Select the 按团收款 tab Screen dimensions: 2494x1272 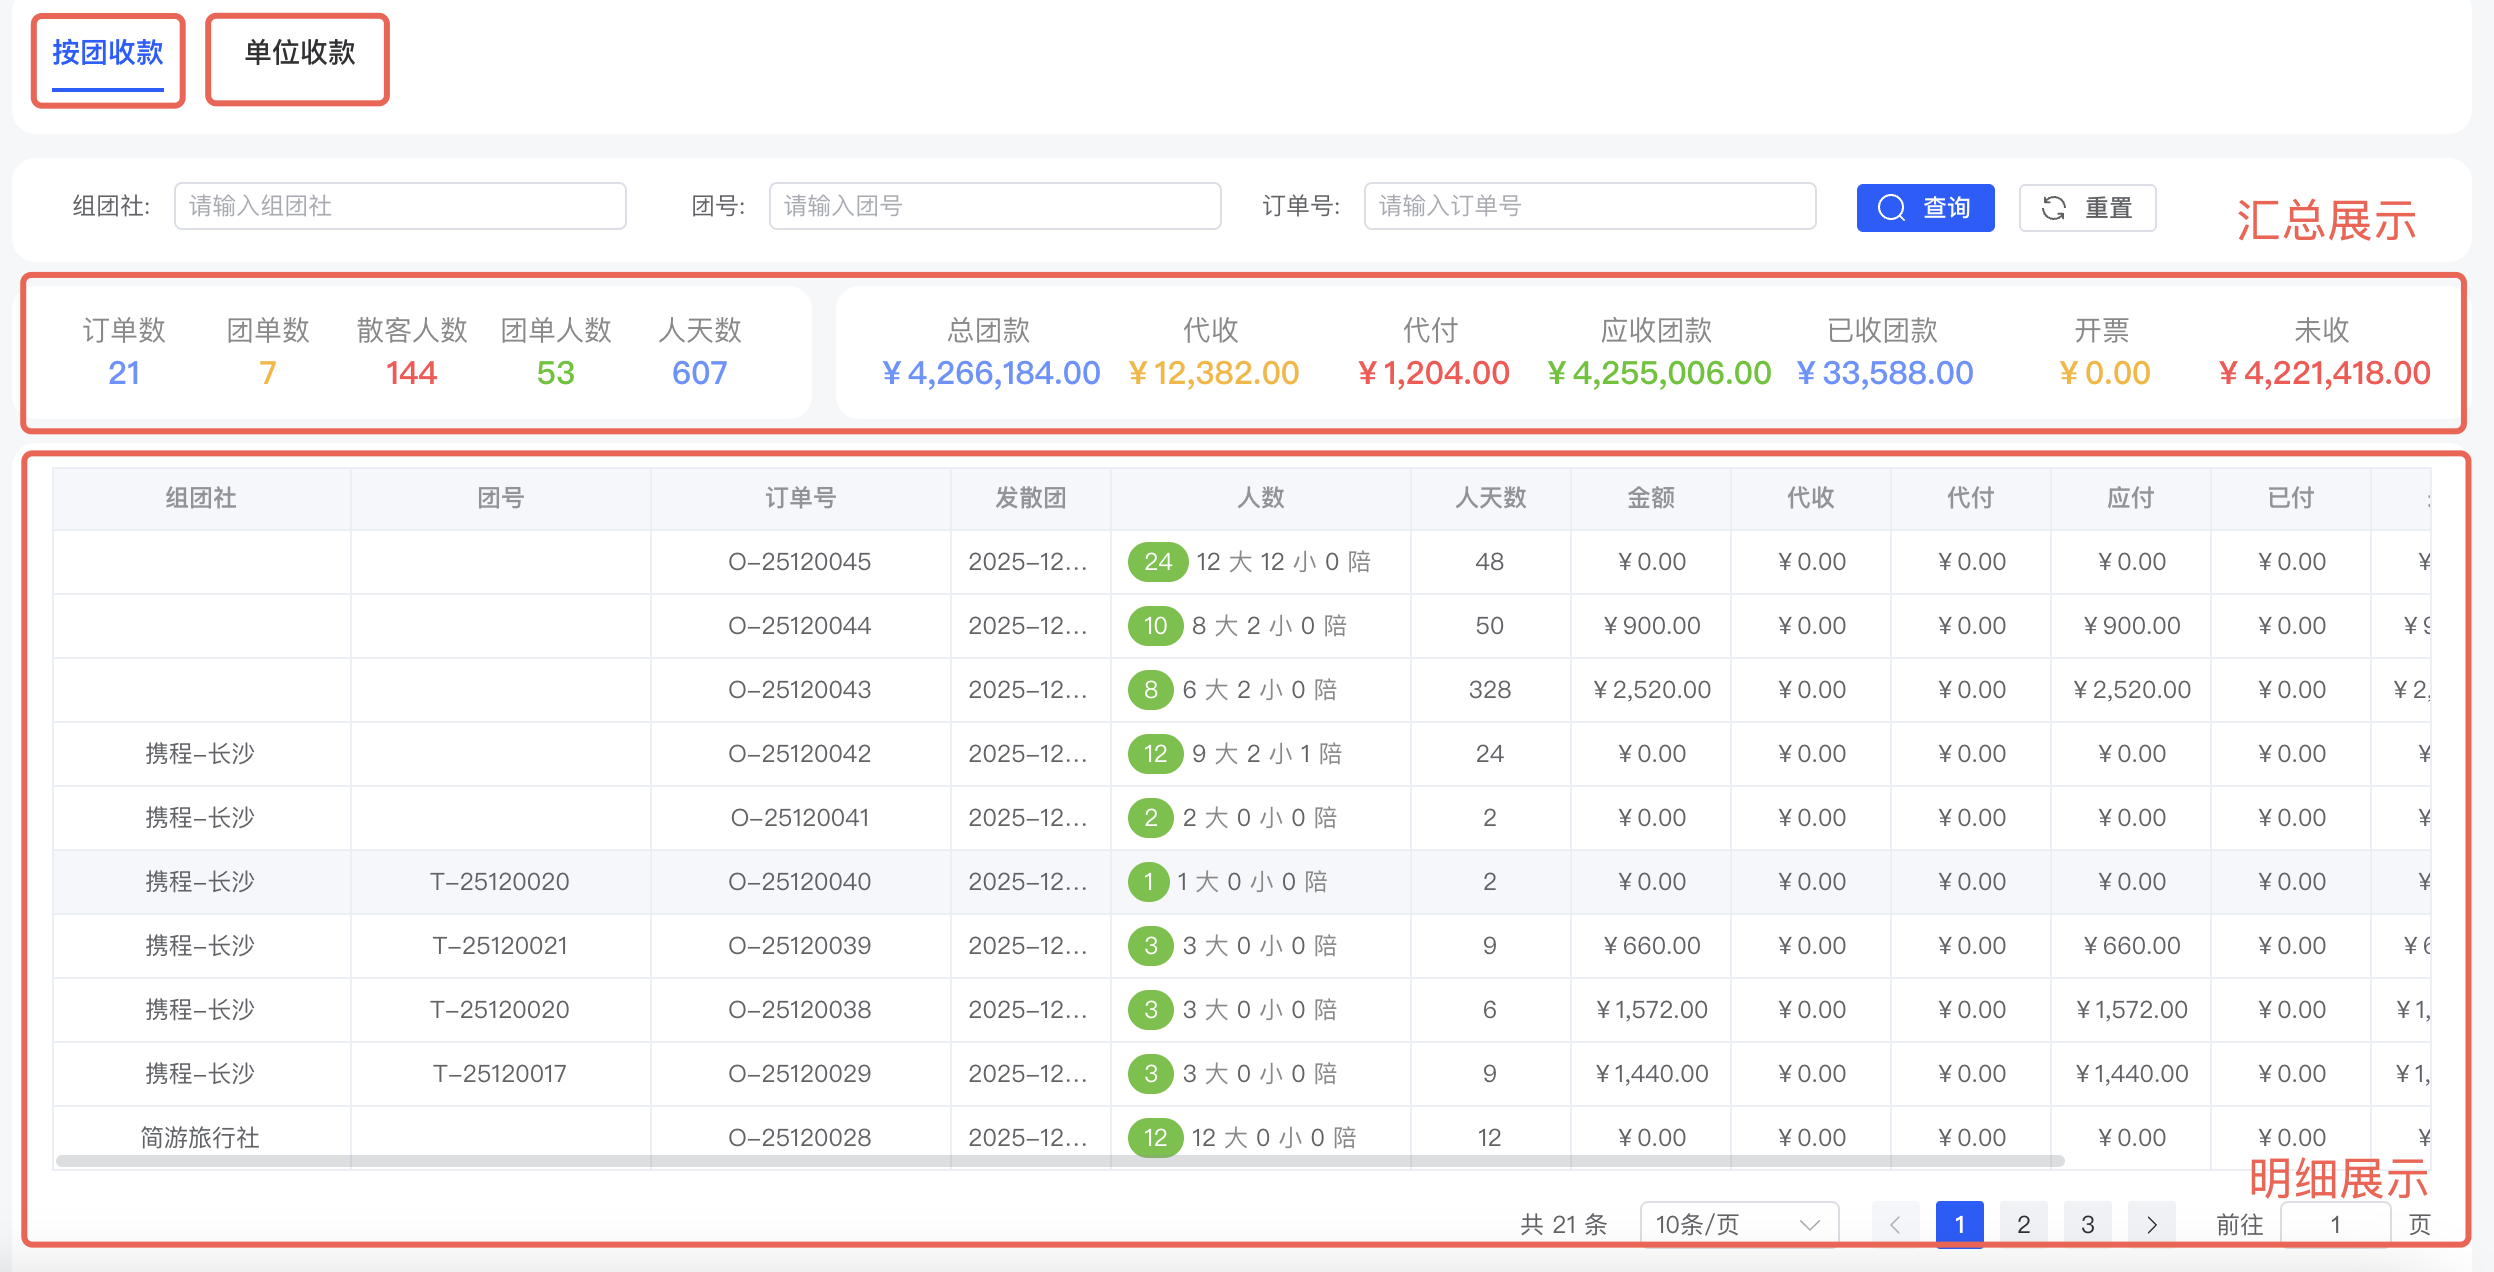tap(108, 54)
